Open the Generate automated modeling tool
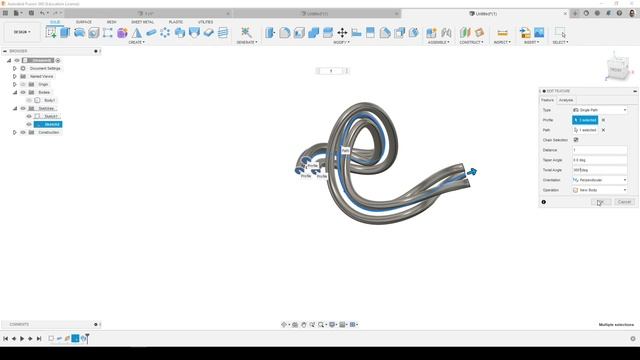The image size is (640, 360). 246,32
